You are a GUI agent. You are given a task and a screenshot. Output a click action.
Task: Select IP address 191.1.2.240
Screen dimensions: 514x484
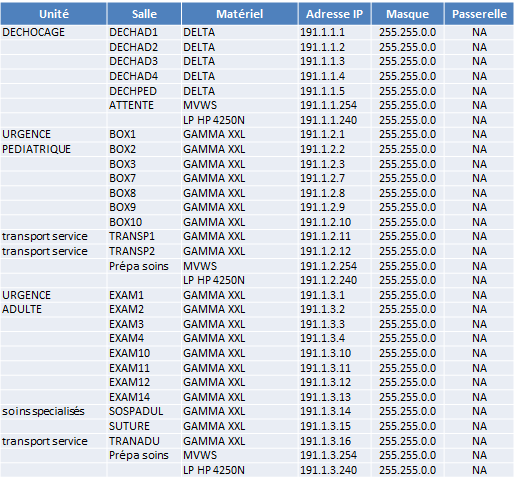click(x=328, y=280)
